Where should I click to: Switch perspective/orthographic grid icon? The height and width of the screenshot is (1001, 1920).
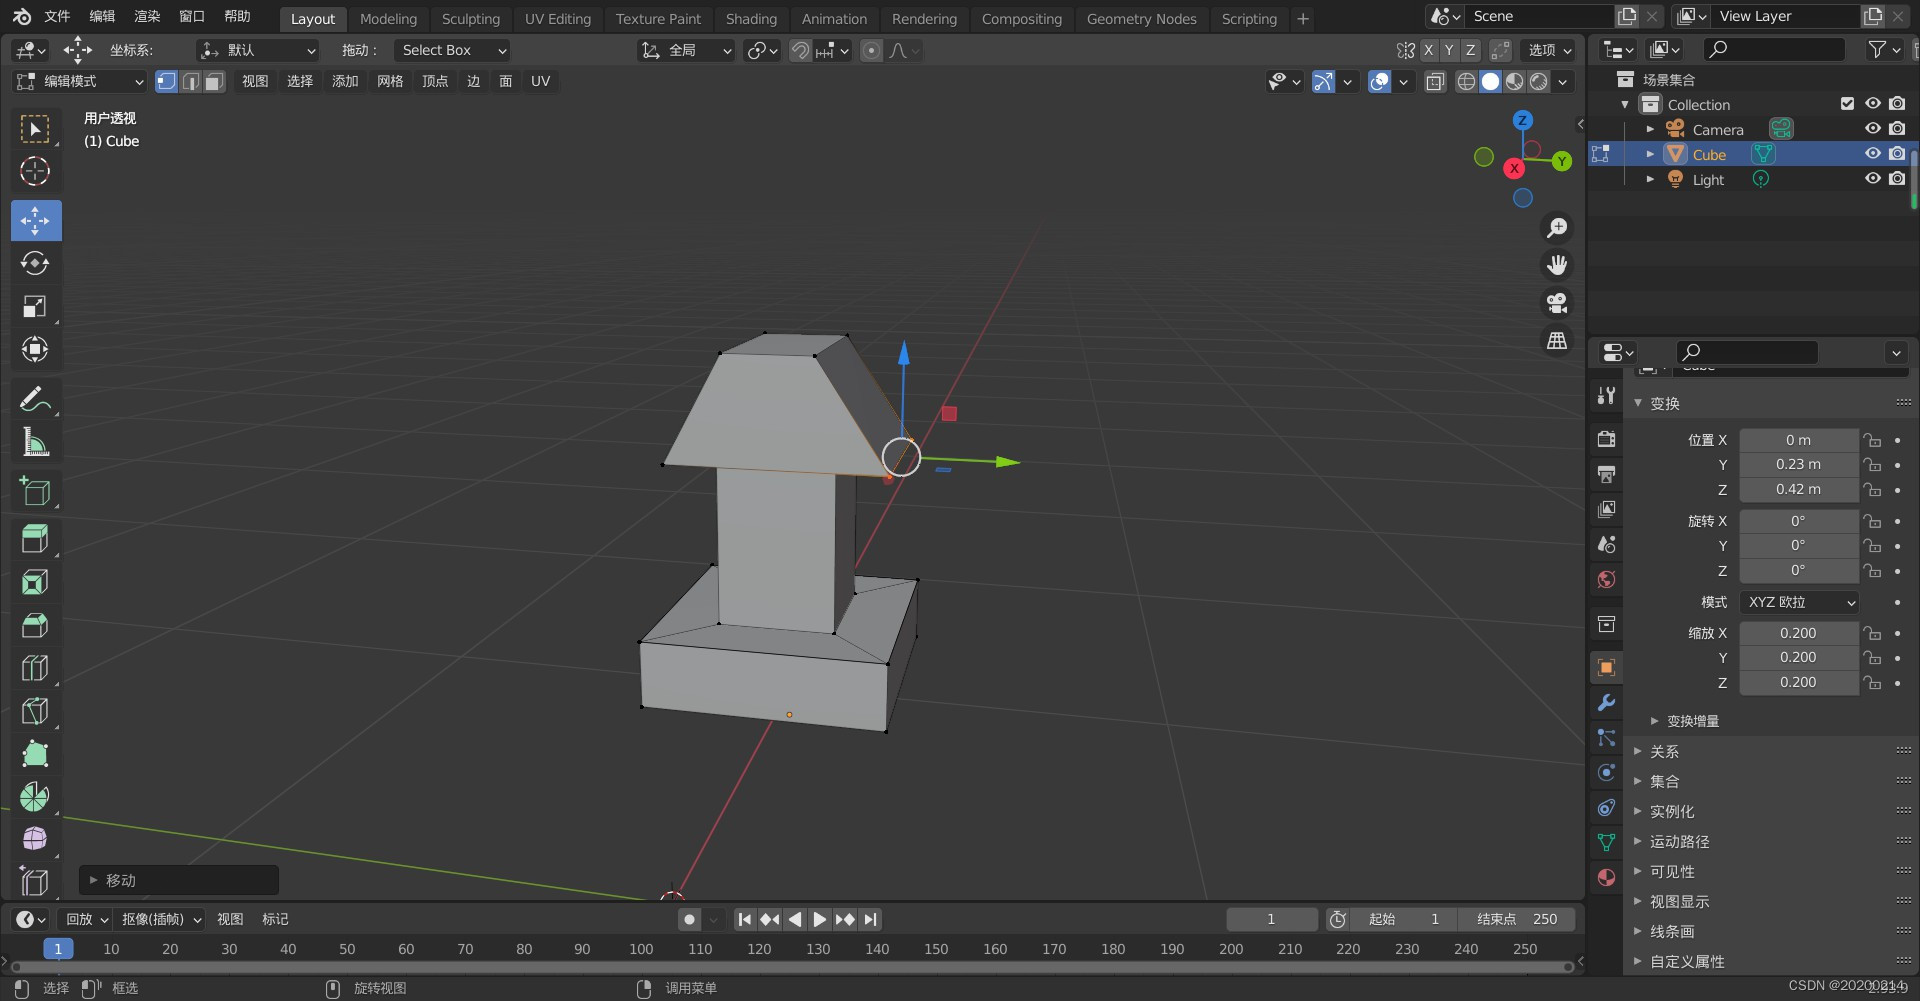1557,341
